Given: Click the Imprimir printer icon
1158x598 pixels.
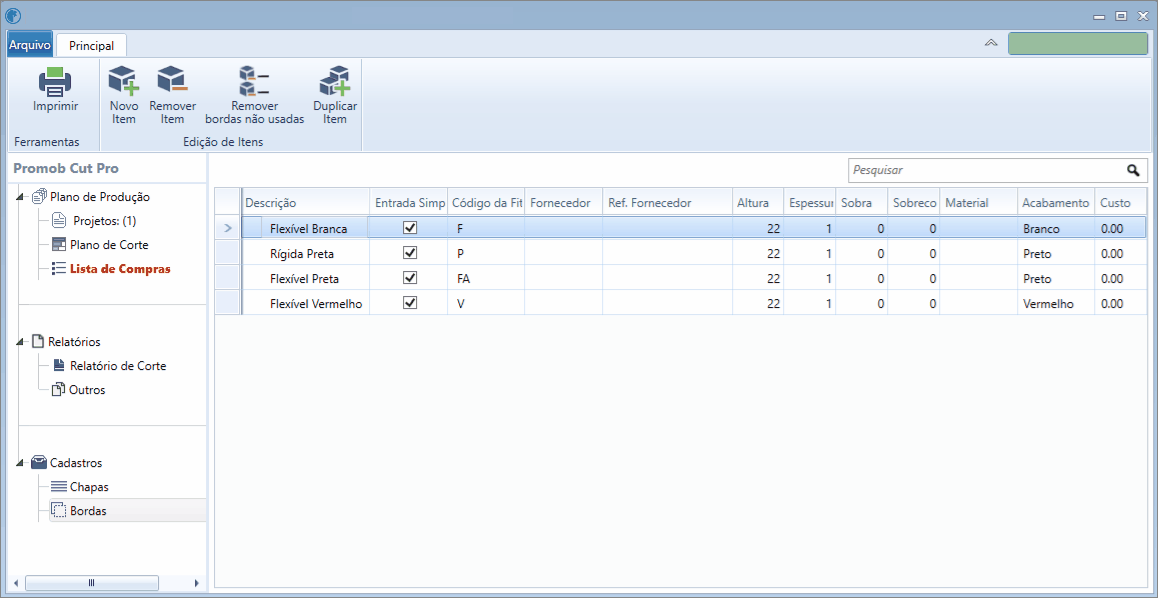Looking at the screenshot, I should pos(55,82).
